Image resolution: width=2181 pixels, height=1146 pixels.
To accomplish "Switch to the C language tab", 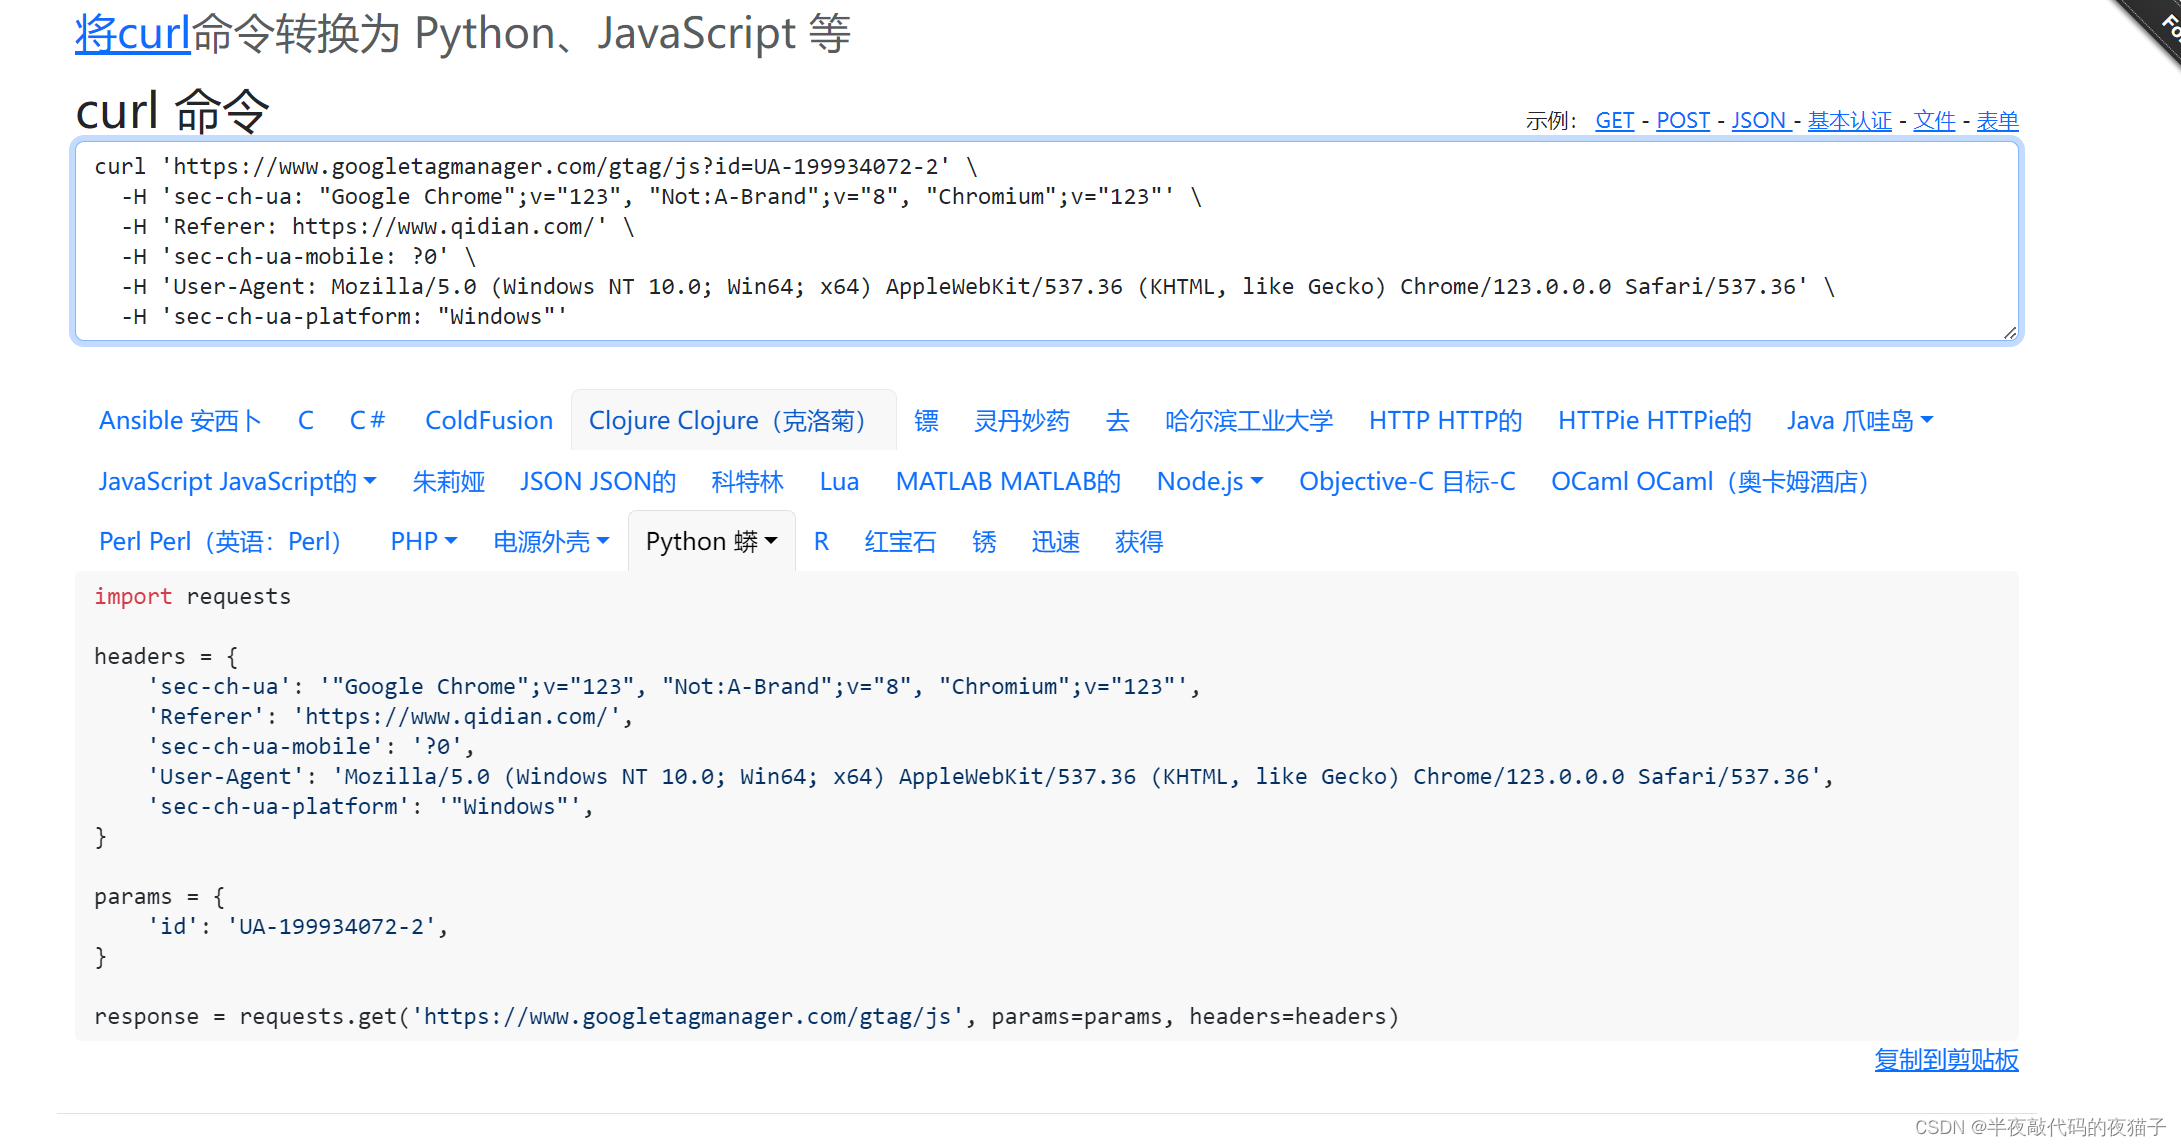I will pos(306,421).
